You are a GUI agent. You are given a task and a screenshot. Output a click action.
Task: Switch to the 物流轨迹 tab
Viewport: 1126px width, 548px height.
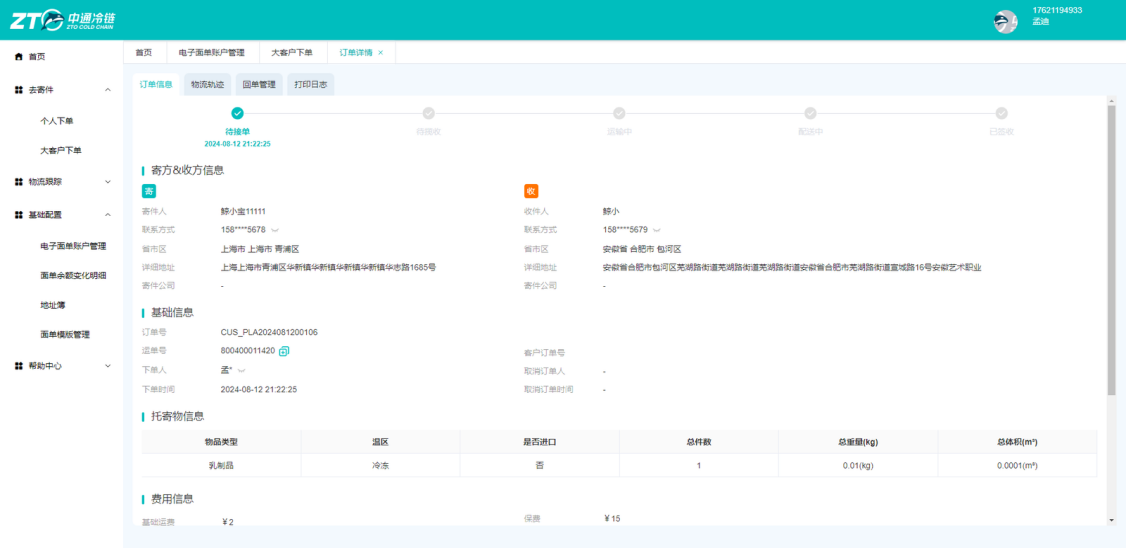click(208, 85)
